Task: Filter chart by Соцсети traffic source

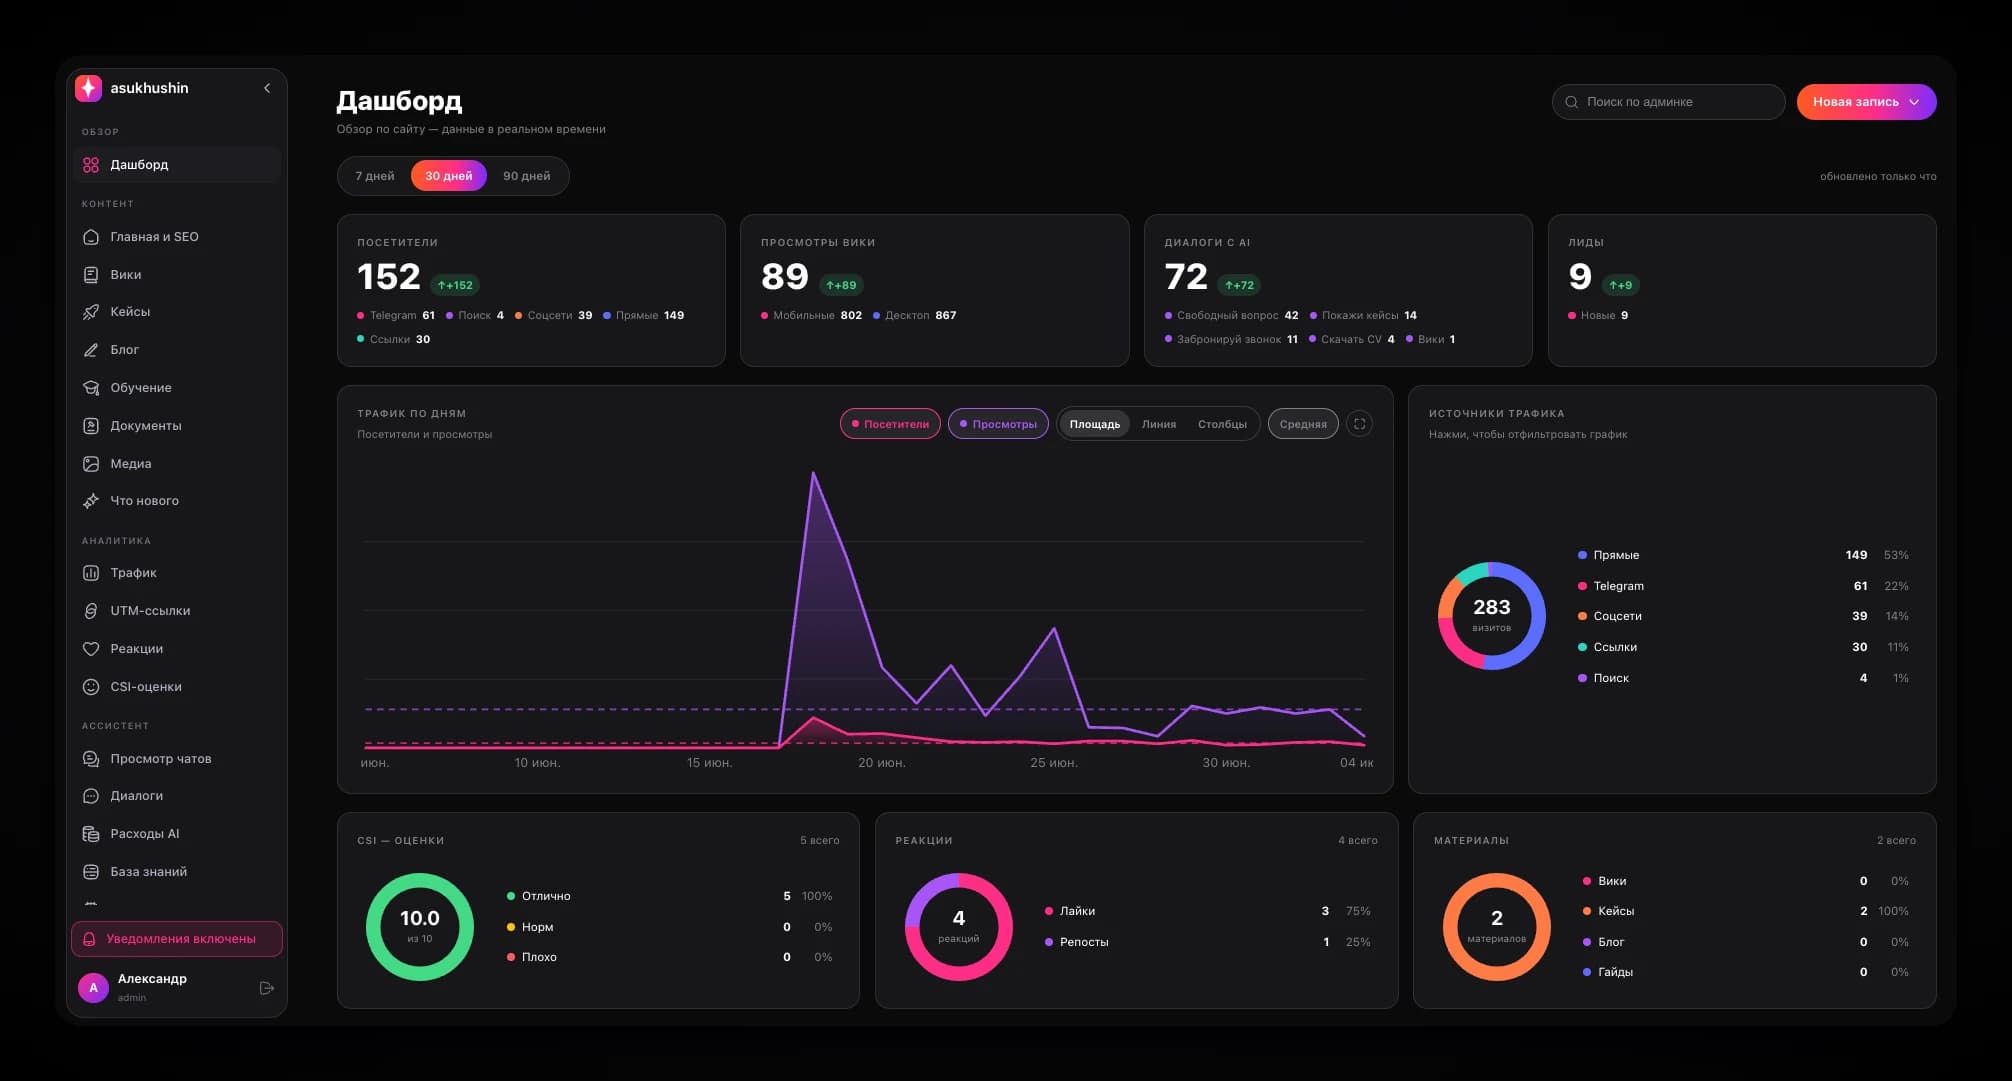Action: pos(1743,616)
